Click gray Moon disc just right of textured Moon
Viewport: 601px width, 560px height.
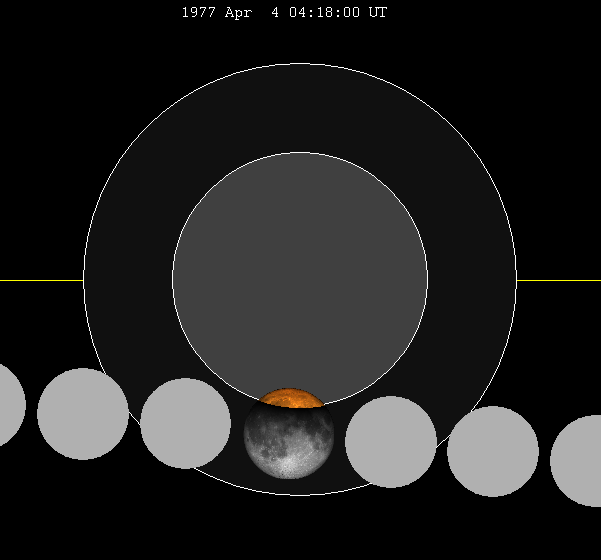[391, 442]
